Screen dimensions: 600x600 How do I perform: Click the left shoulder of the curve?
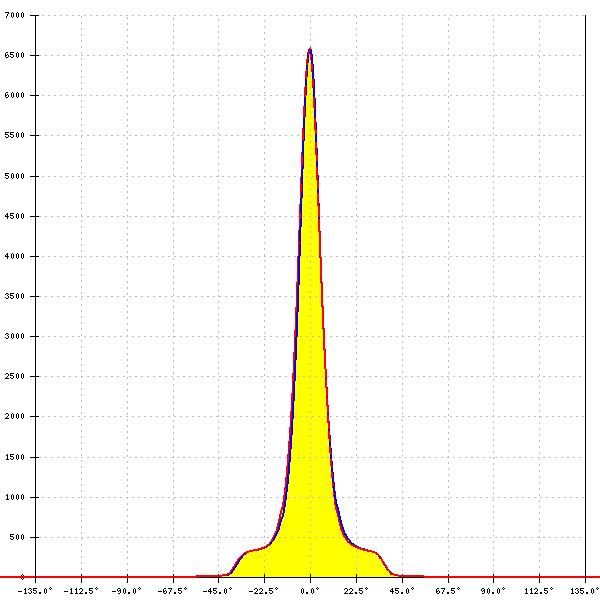(x=251, y=551)
